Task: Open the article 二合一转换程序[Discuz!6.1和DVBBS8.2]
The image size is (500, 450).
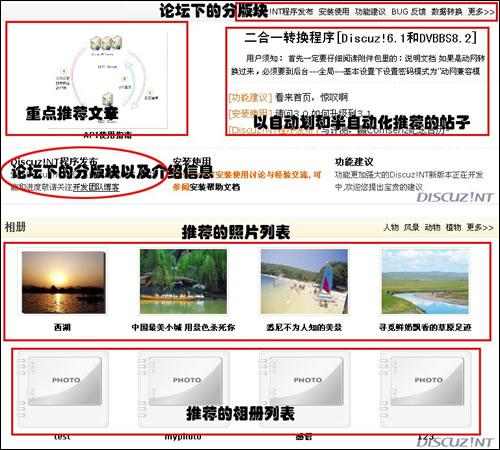Action: click(x=360, y=38)
